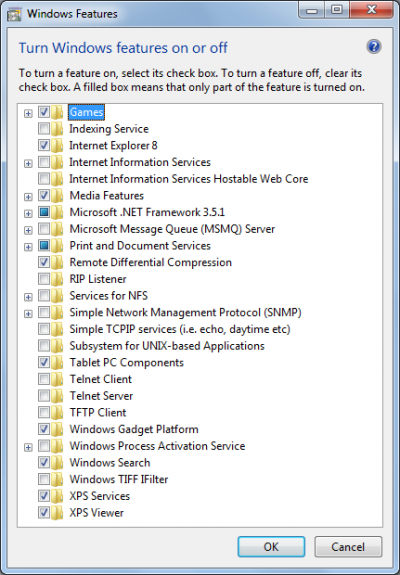Enable the Indexing Service checkbox

[44, 129]
